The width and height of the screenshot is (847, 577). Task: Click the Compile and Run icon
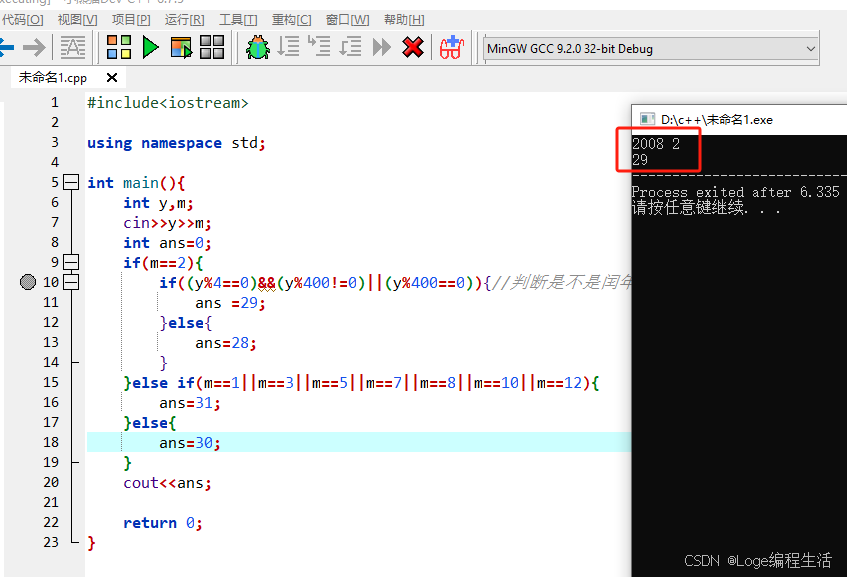point(181,48)
